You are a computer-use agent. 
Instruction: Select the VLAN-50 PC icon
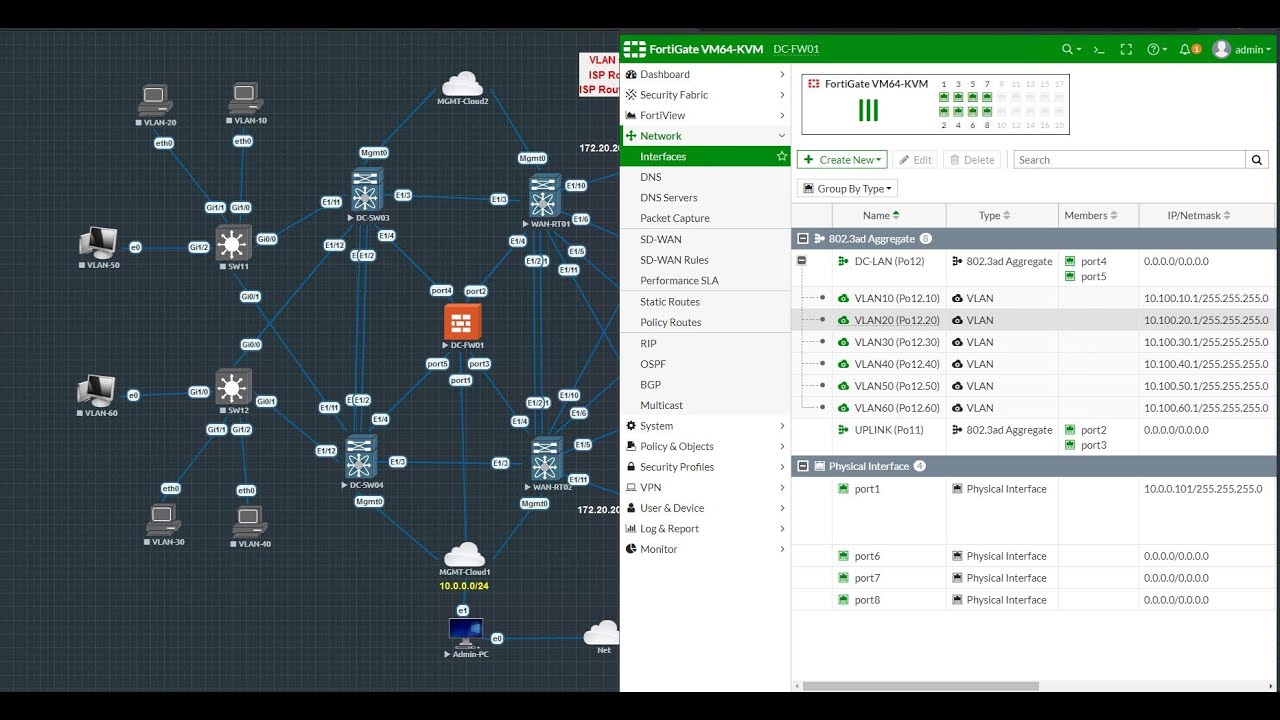coord(98,243)
